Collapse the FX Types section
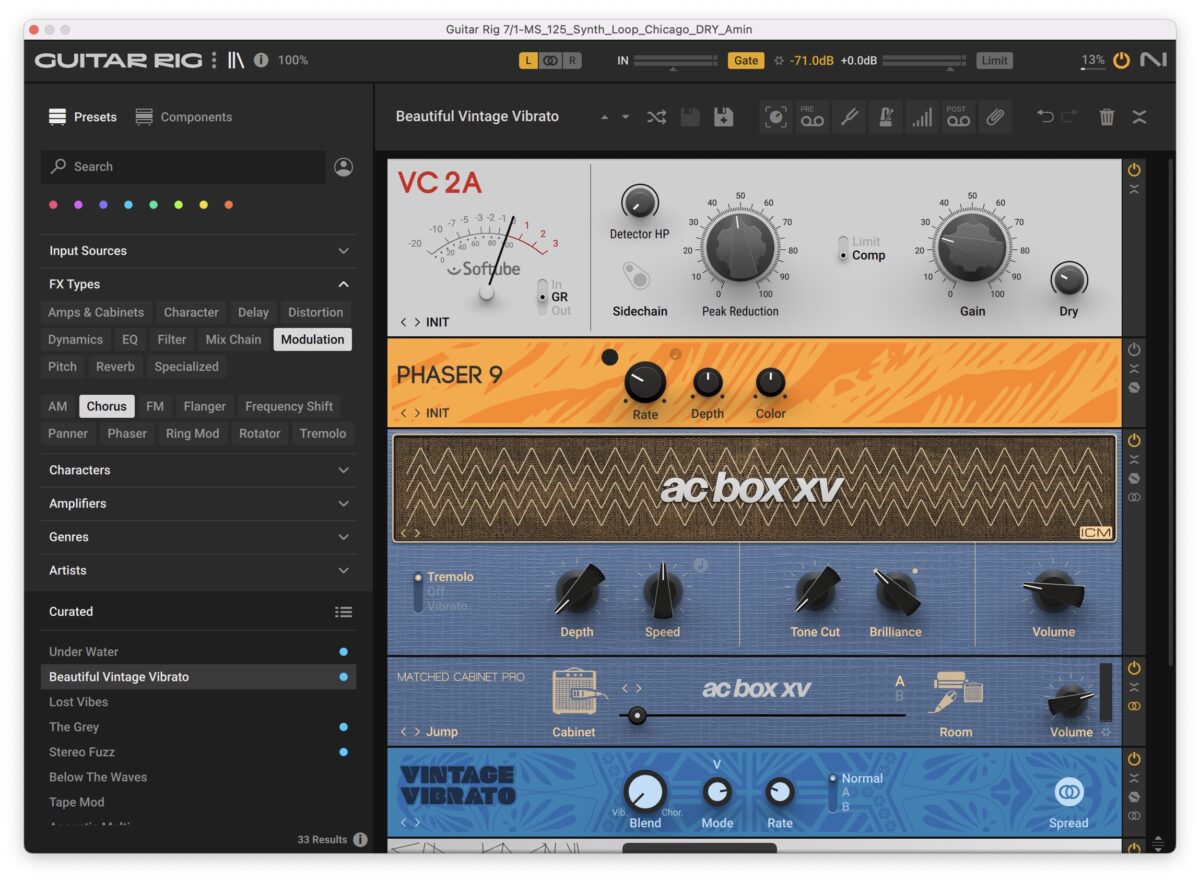Image resolution: width=1200 pixels, height=881 pixels. point(341,284)
